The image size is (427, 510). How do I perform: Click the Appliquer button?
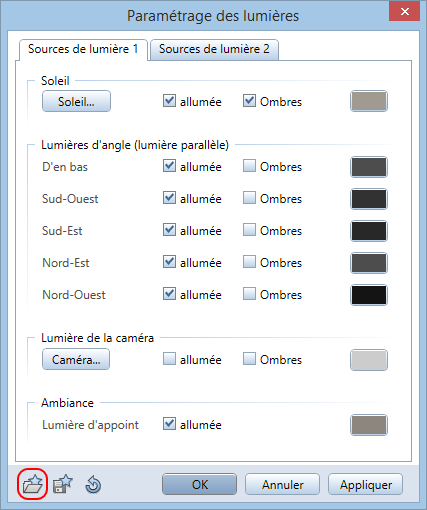coord(366,484)
